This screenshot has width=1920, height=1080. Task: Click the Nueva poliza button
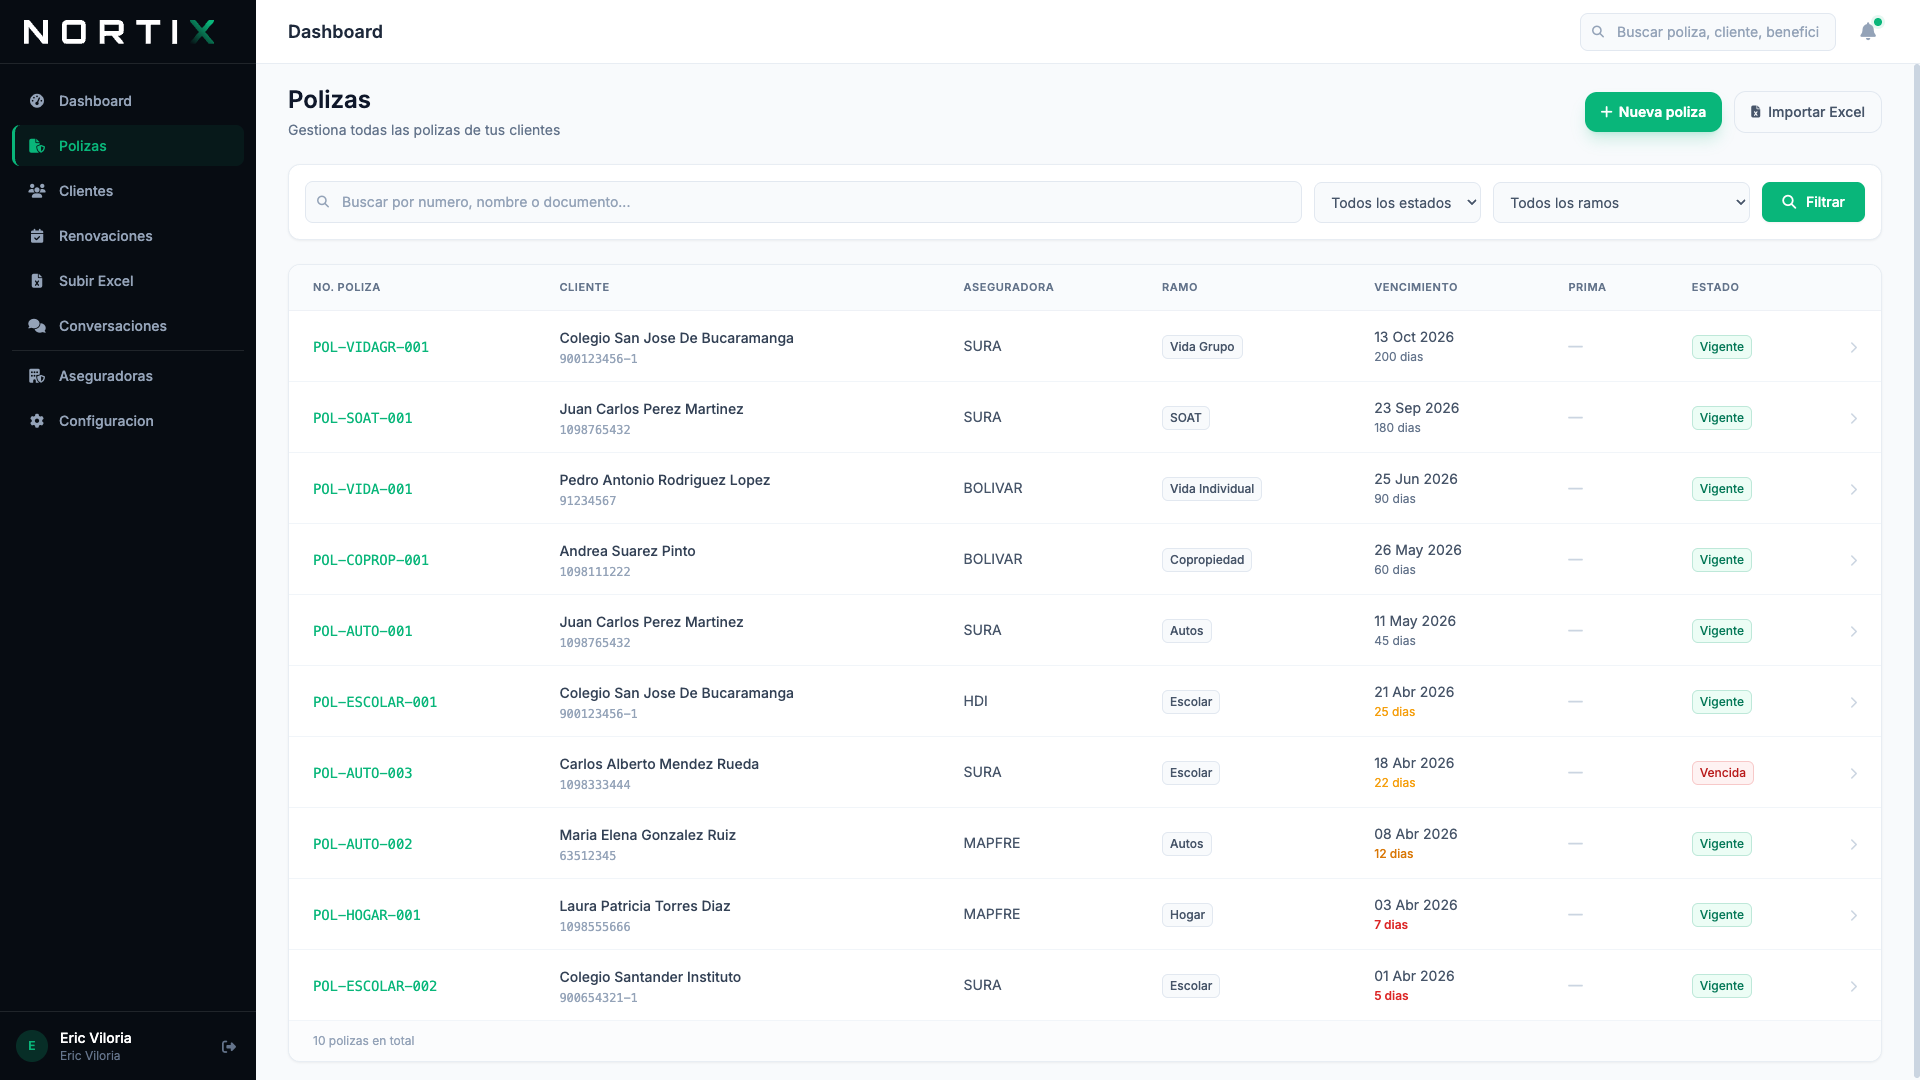(1653, 112)
